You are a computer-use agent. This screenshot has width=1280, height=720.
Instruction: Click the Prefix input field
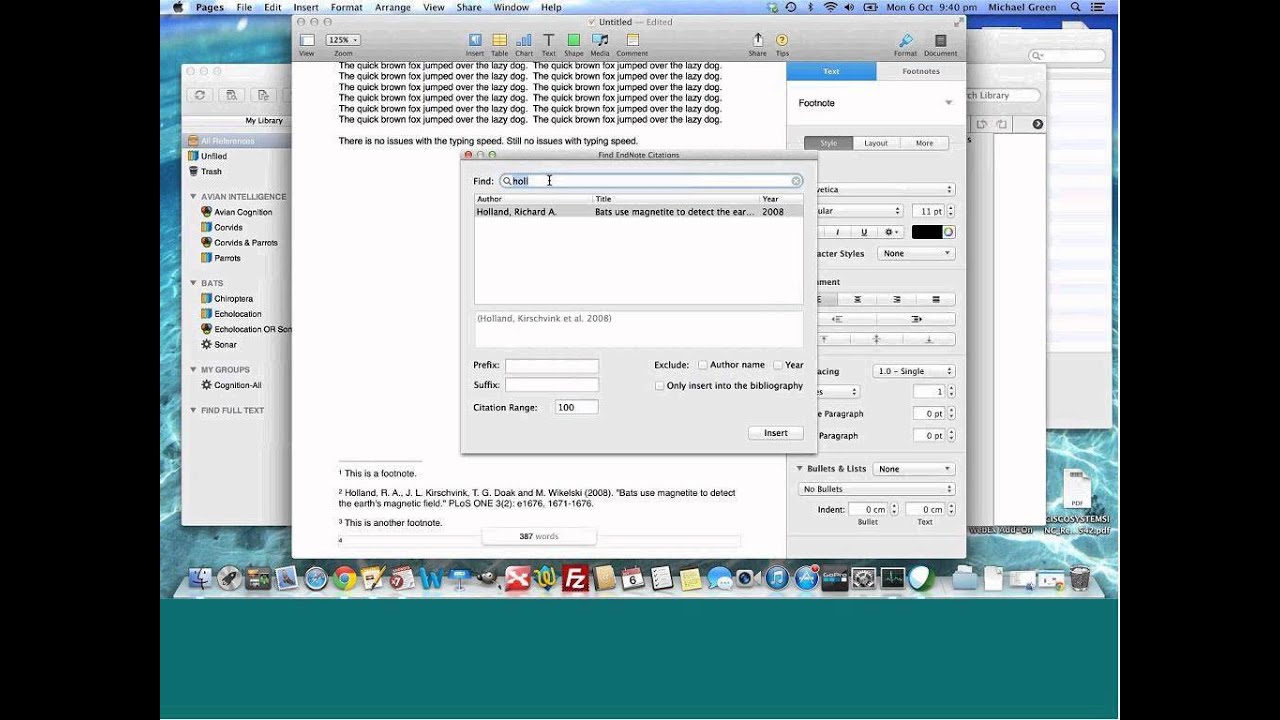[x=552, y=366]
